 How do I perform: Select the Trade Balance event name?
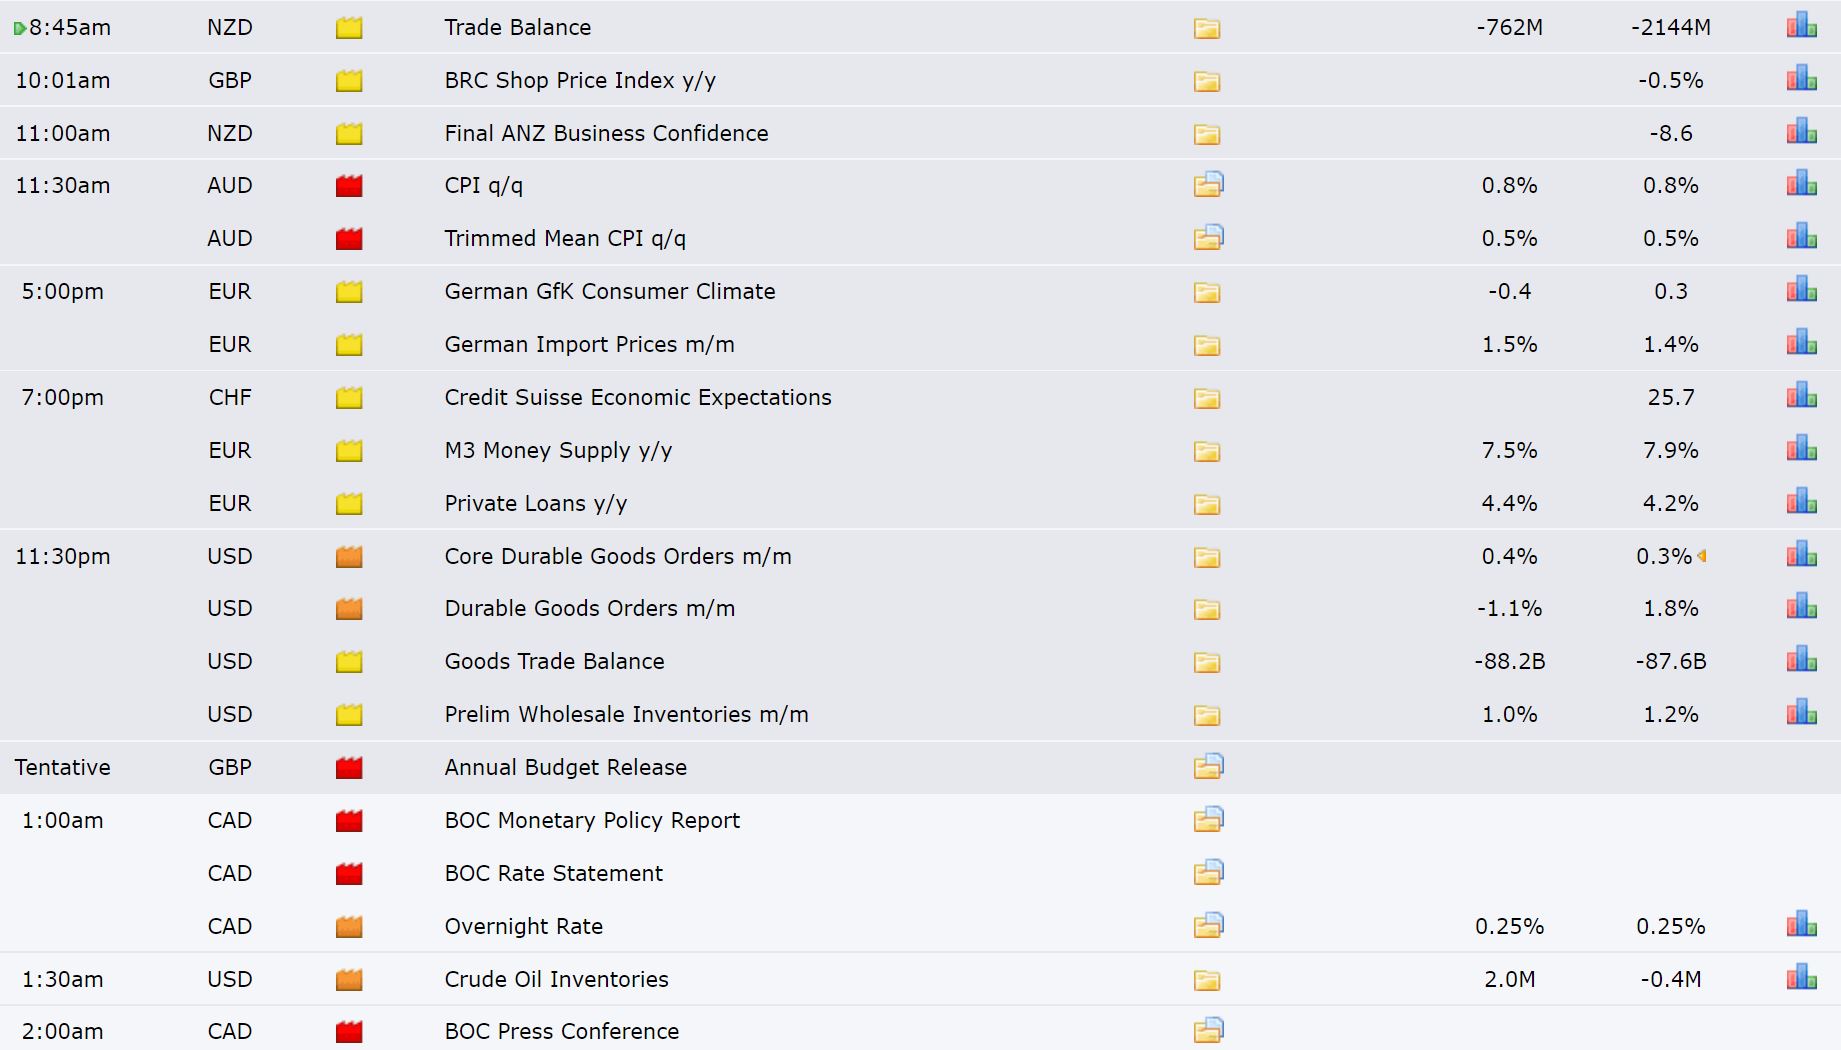point(517,28)
